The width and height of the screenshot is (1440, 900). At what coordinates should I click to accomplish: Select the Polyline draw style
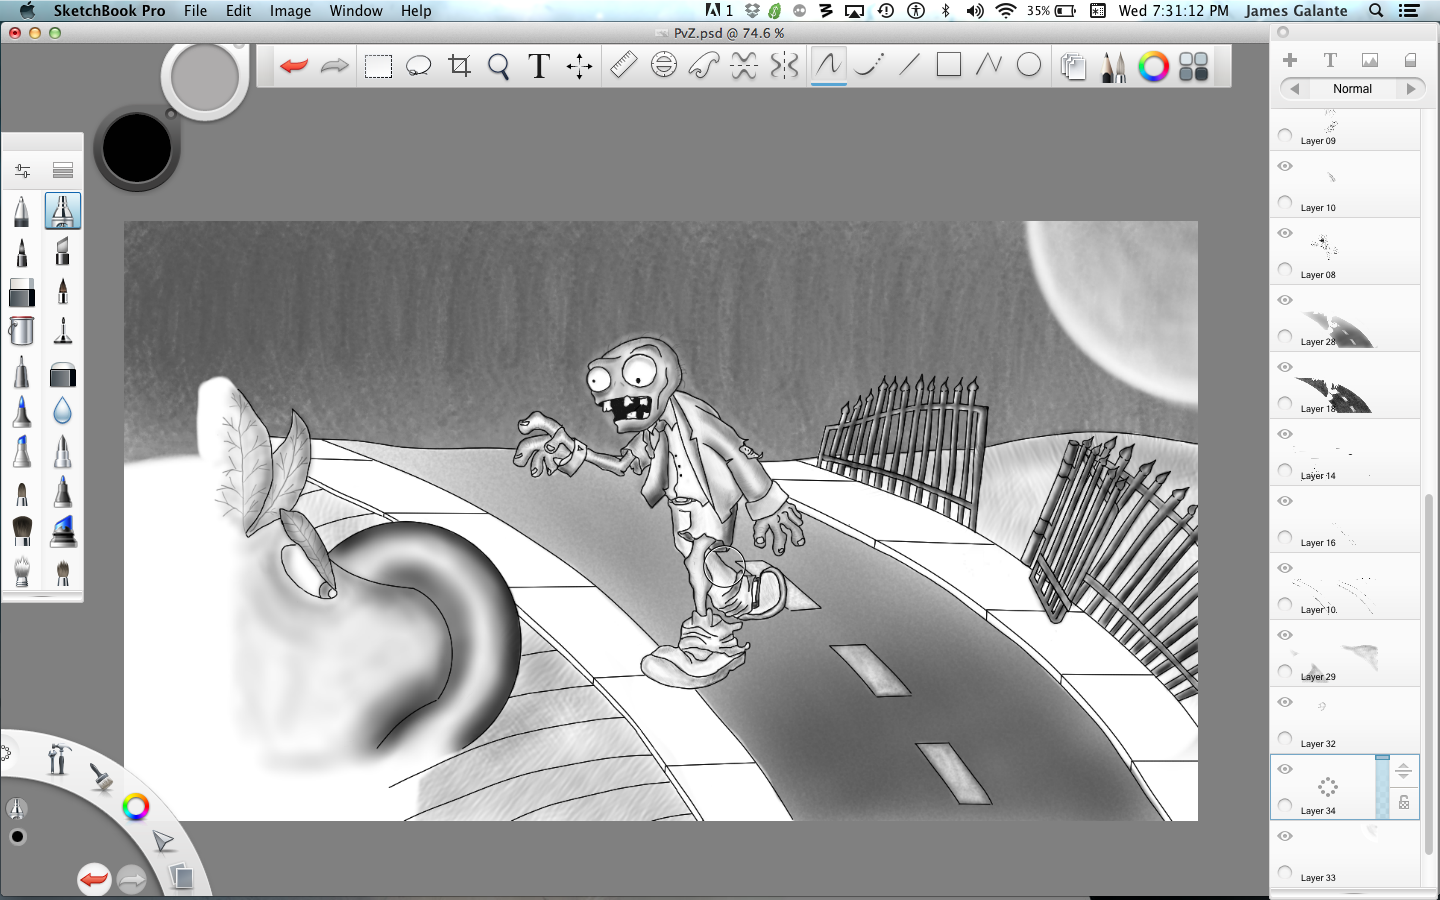pyautogui.click(x=989, y=65)
